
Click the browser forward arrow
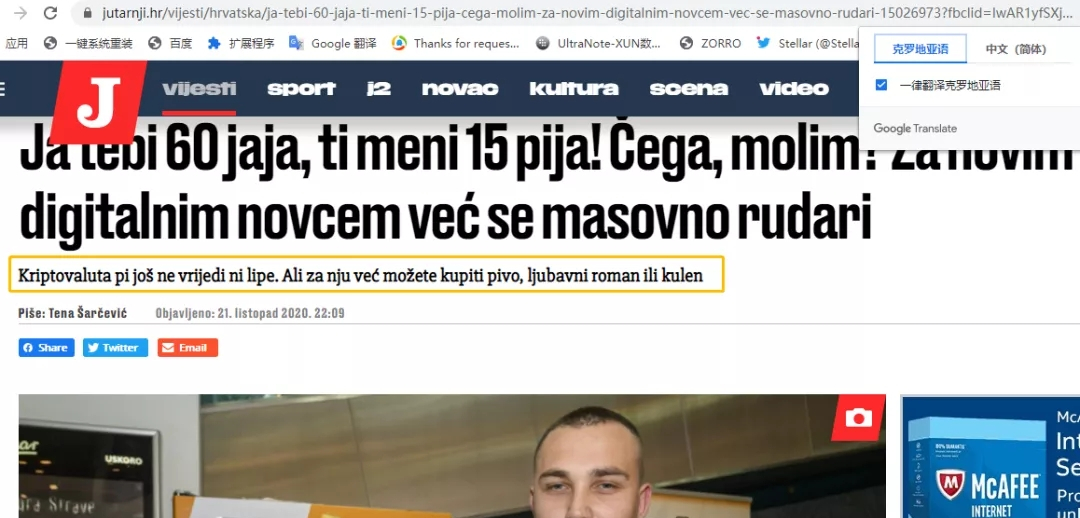click(21, 12)
